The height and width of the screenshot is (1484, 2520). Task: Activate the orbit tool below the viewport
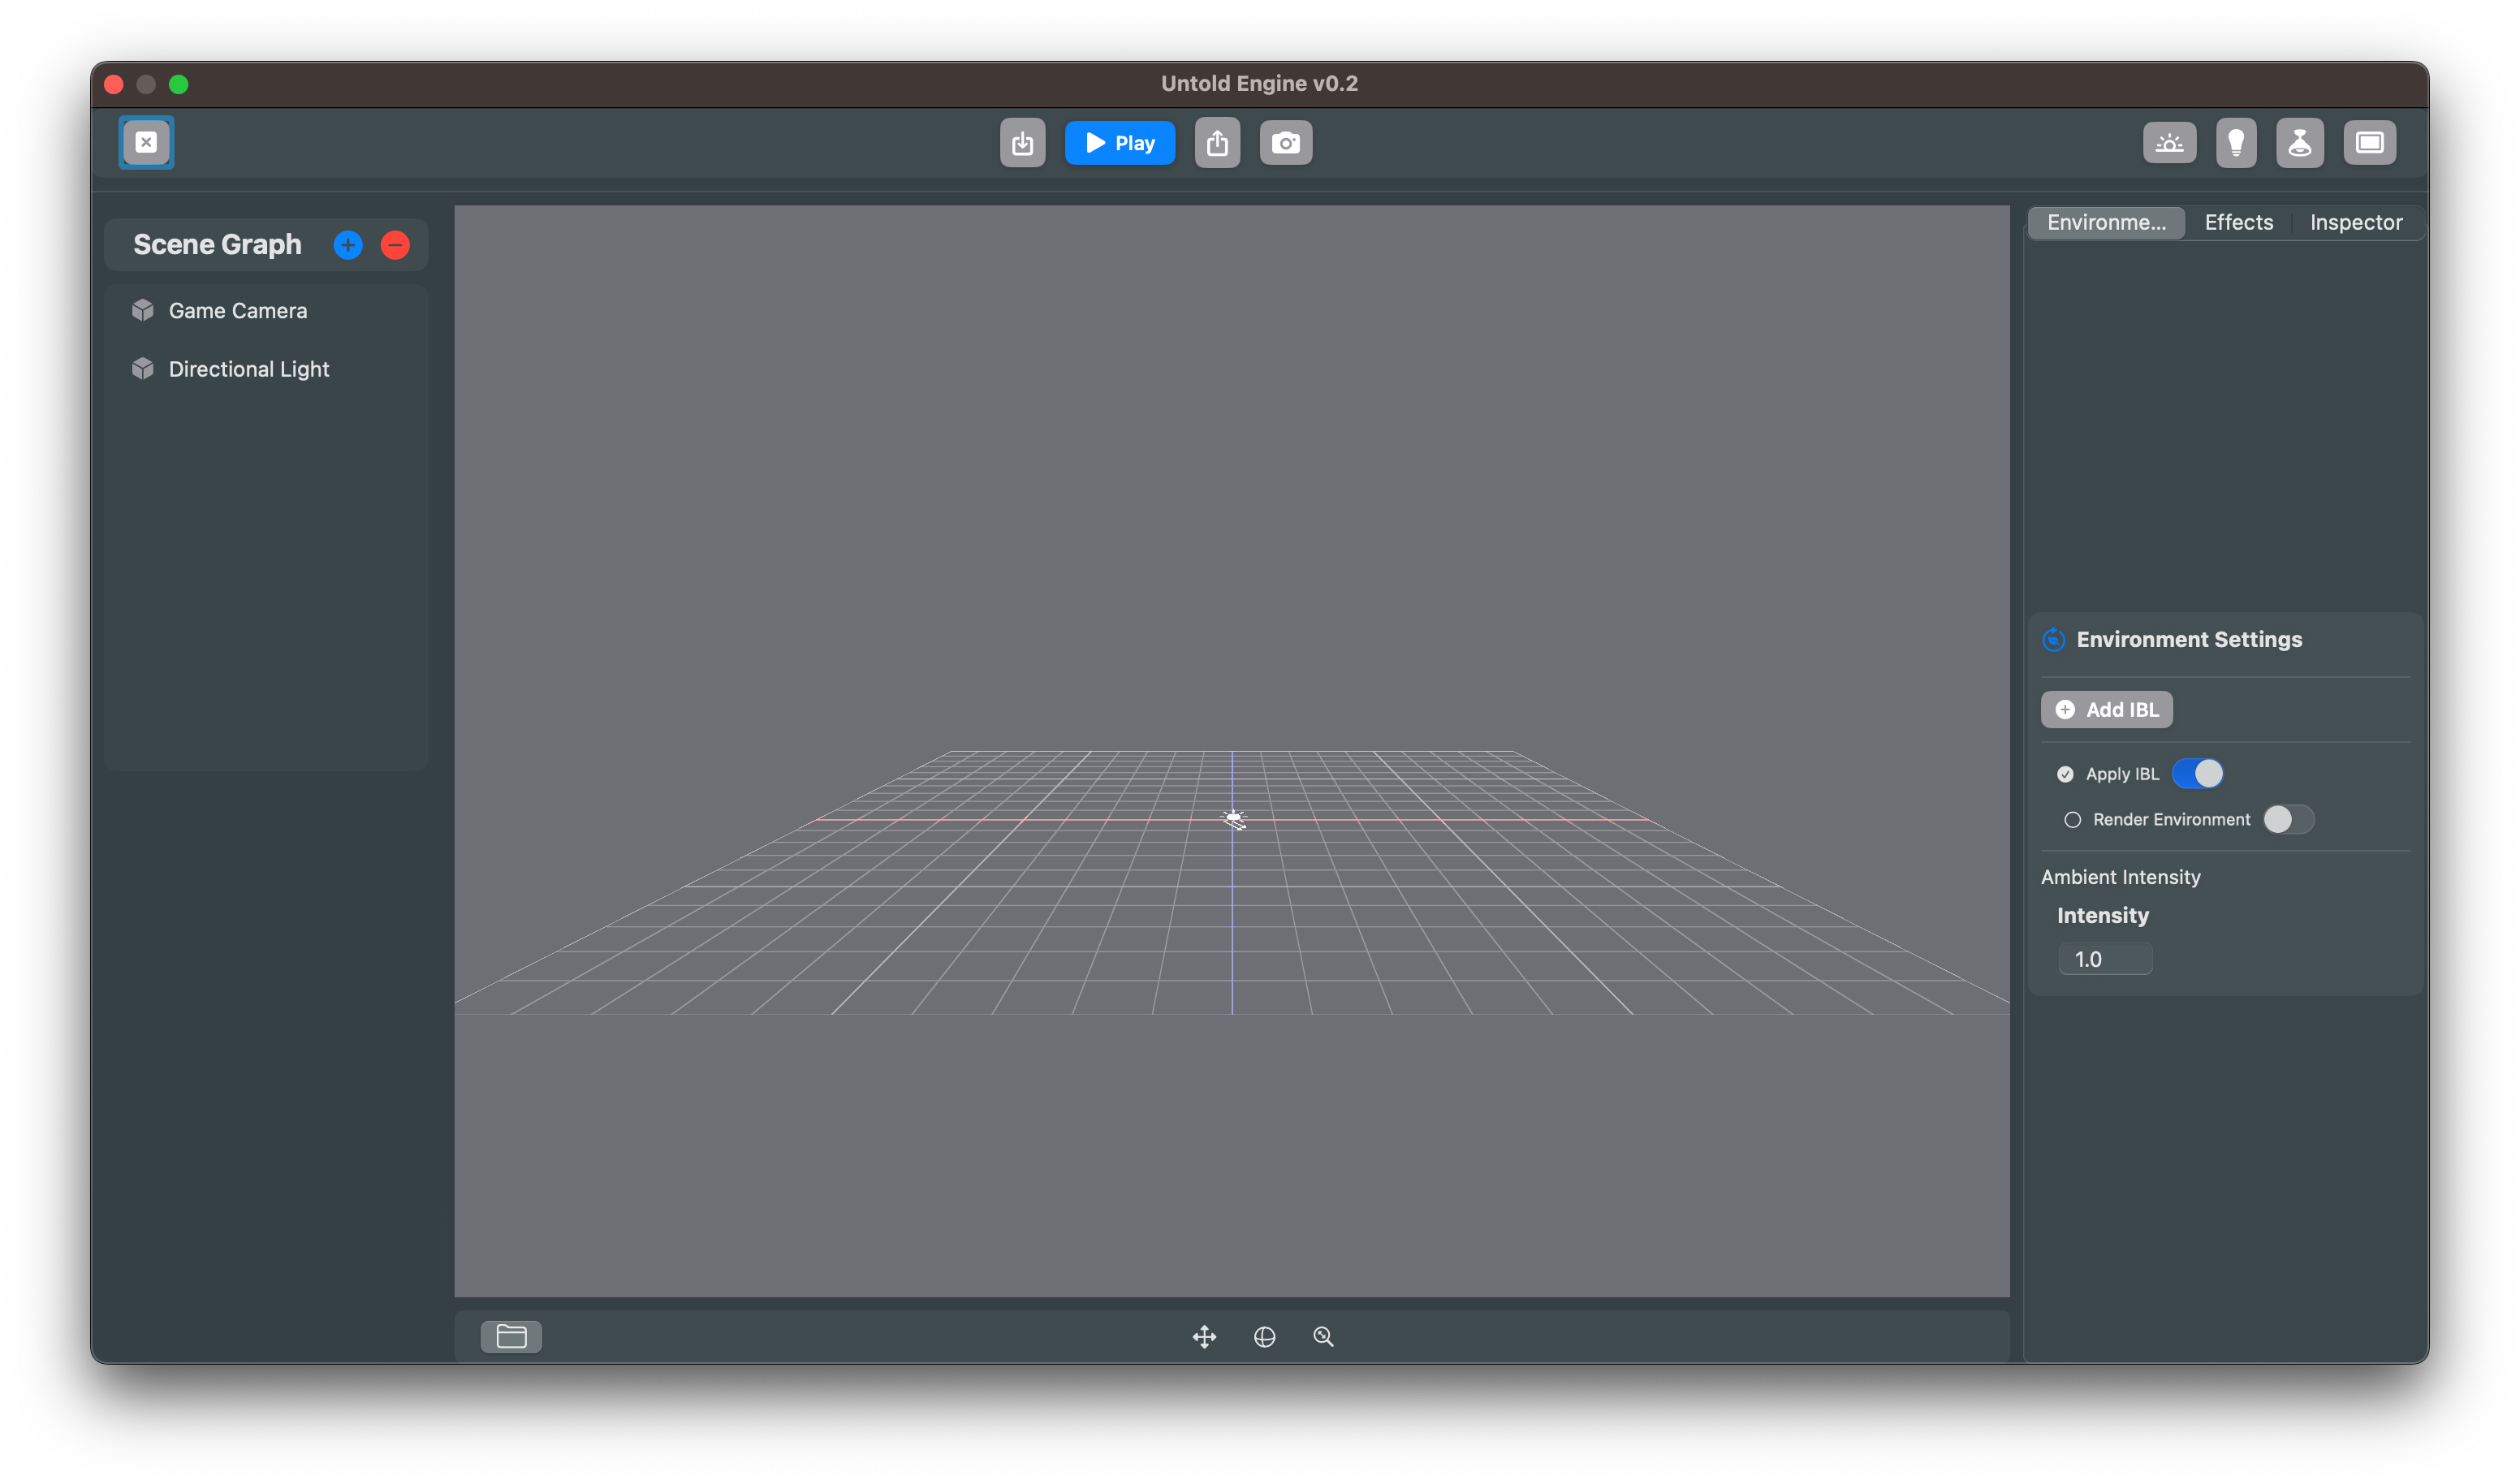pos(1265,1336)
